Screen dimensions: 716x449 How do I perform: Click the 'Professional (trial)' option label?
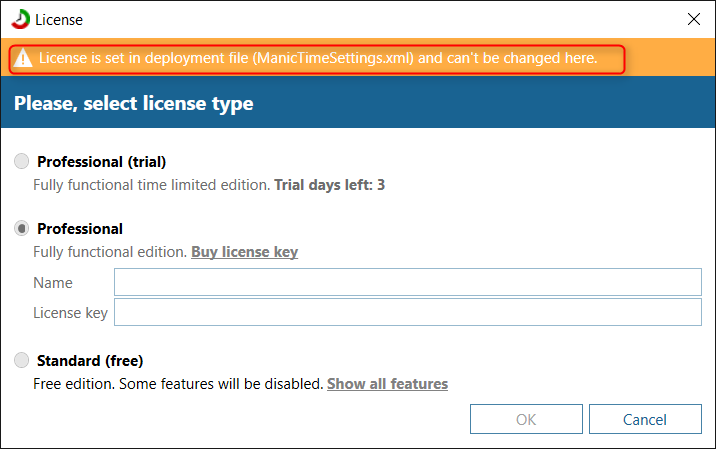tap(101, 162)
